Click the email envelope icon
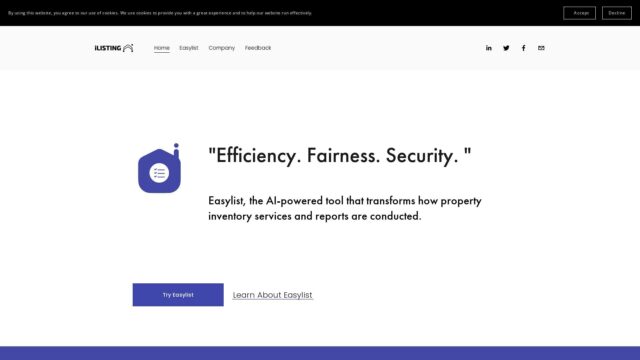This screenshot has height=360, width=640. tap(541, 48)
